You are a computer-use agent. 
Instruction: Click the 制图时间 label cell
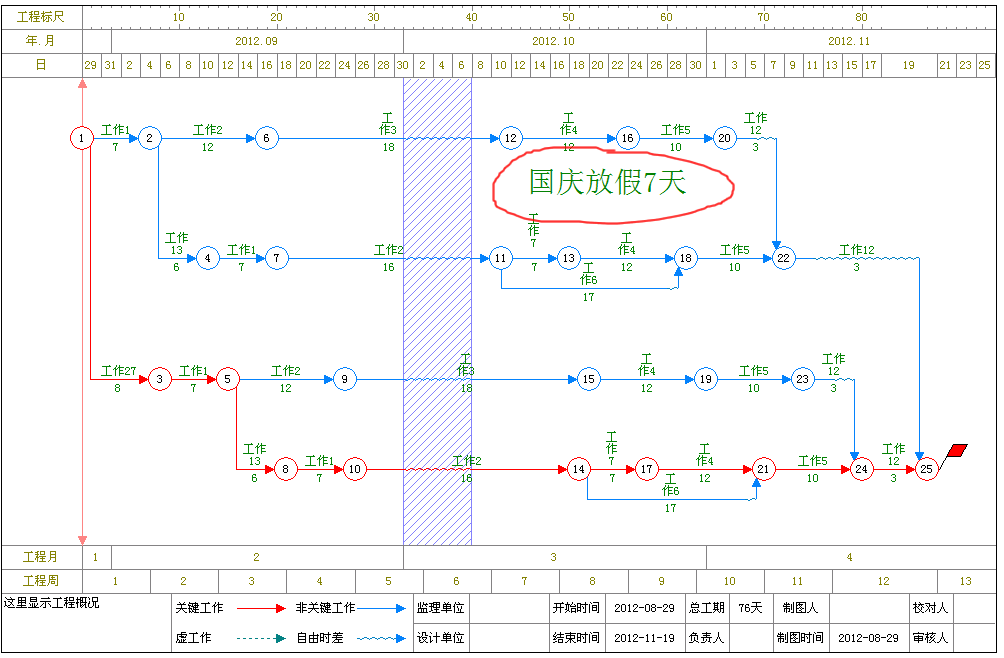point(800,638)
